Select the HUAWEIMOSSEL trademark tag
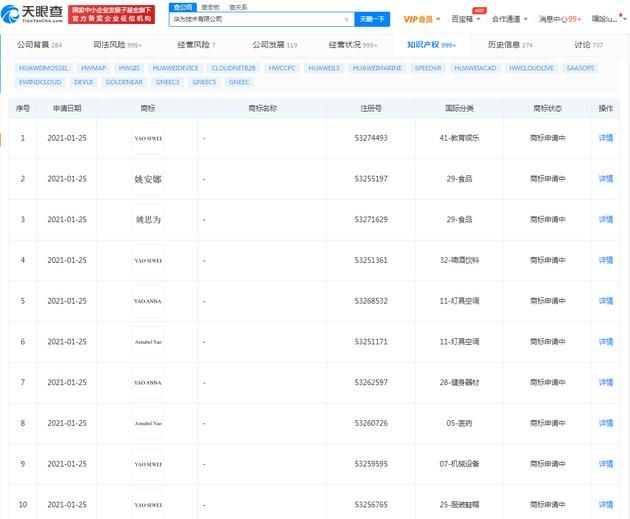Screen dimensions: 630x519 43,68
